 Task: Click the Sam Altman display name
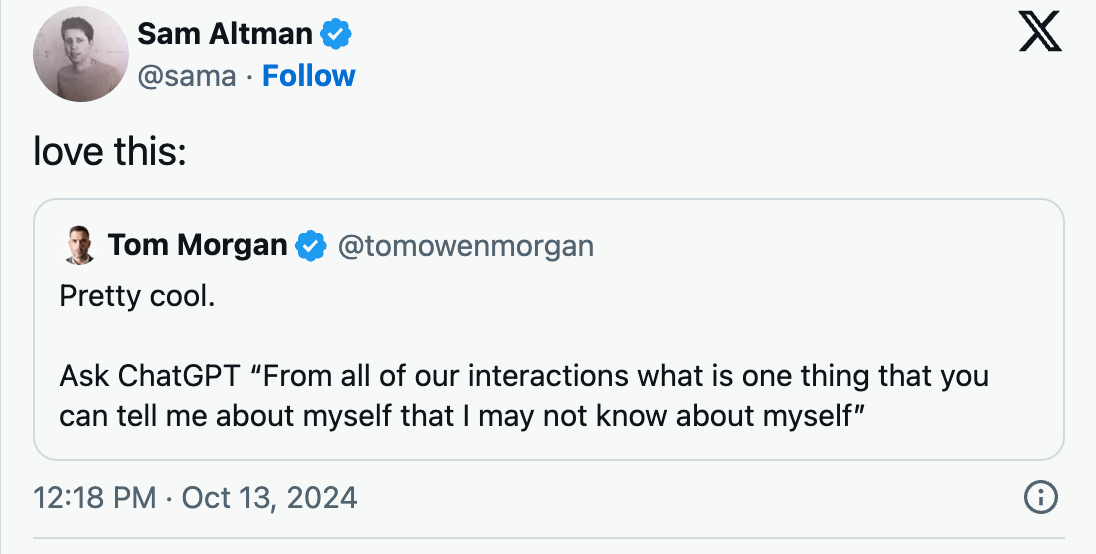(x=224, y=34)
